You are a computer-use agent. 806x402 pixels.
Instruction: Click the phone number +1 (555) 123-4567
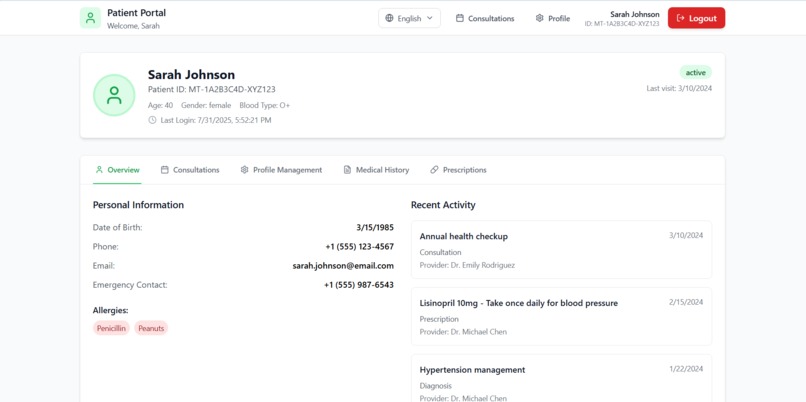360,247
